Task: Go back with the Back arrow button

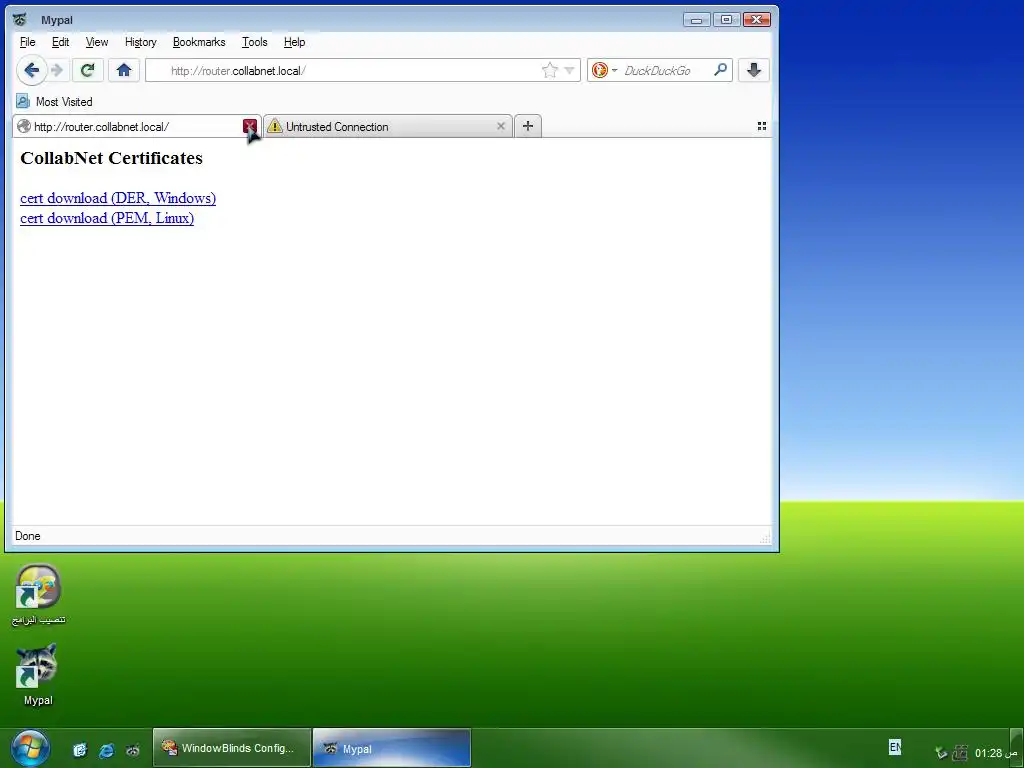Action: pyautogui.click(x=31, y=70)
